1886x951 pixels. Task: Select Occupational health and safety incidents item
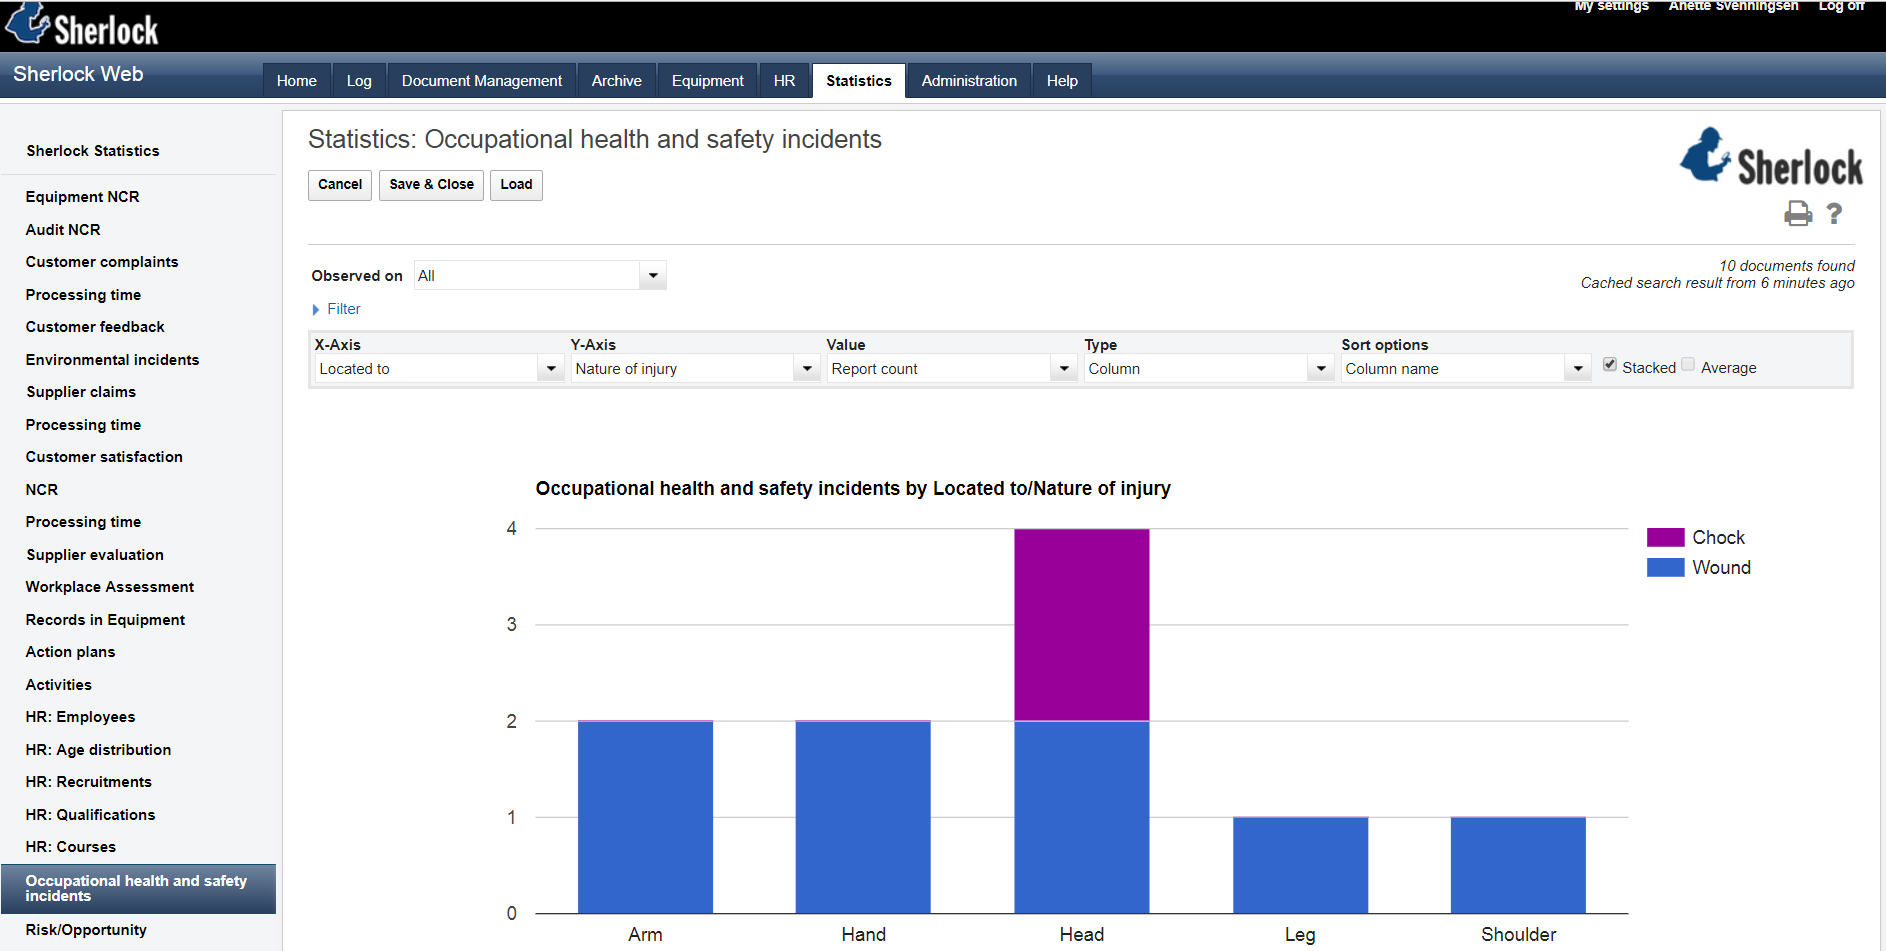click(x=138, y=889)
